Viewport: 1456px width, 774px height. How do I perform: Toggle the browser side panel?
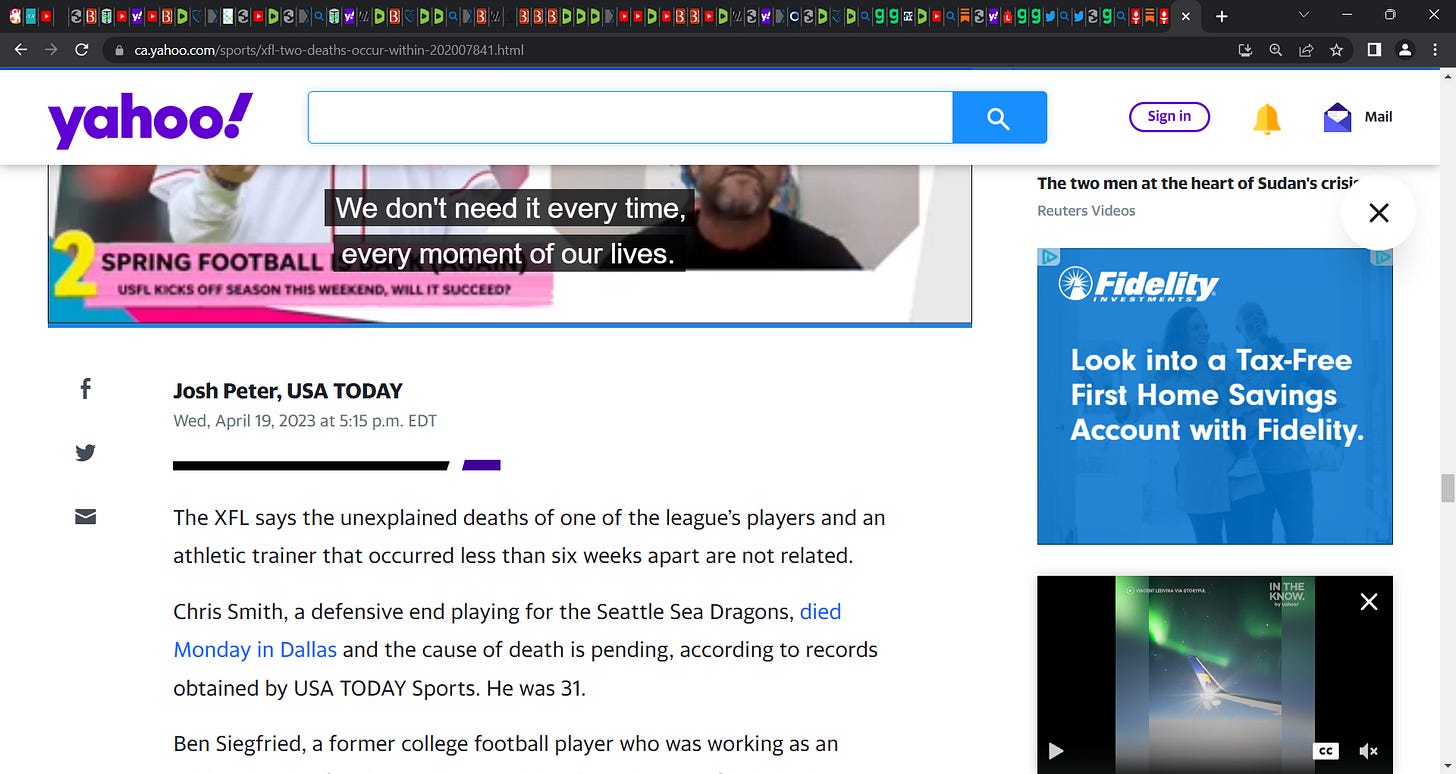click(1374, 49)
